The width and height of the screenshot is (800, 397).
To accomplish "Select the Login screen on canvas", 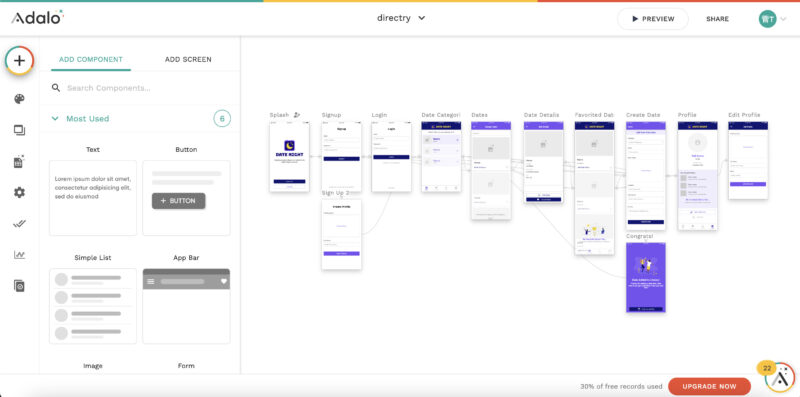I will (391, 157).
